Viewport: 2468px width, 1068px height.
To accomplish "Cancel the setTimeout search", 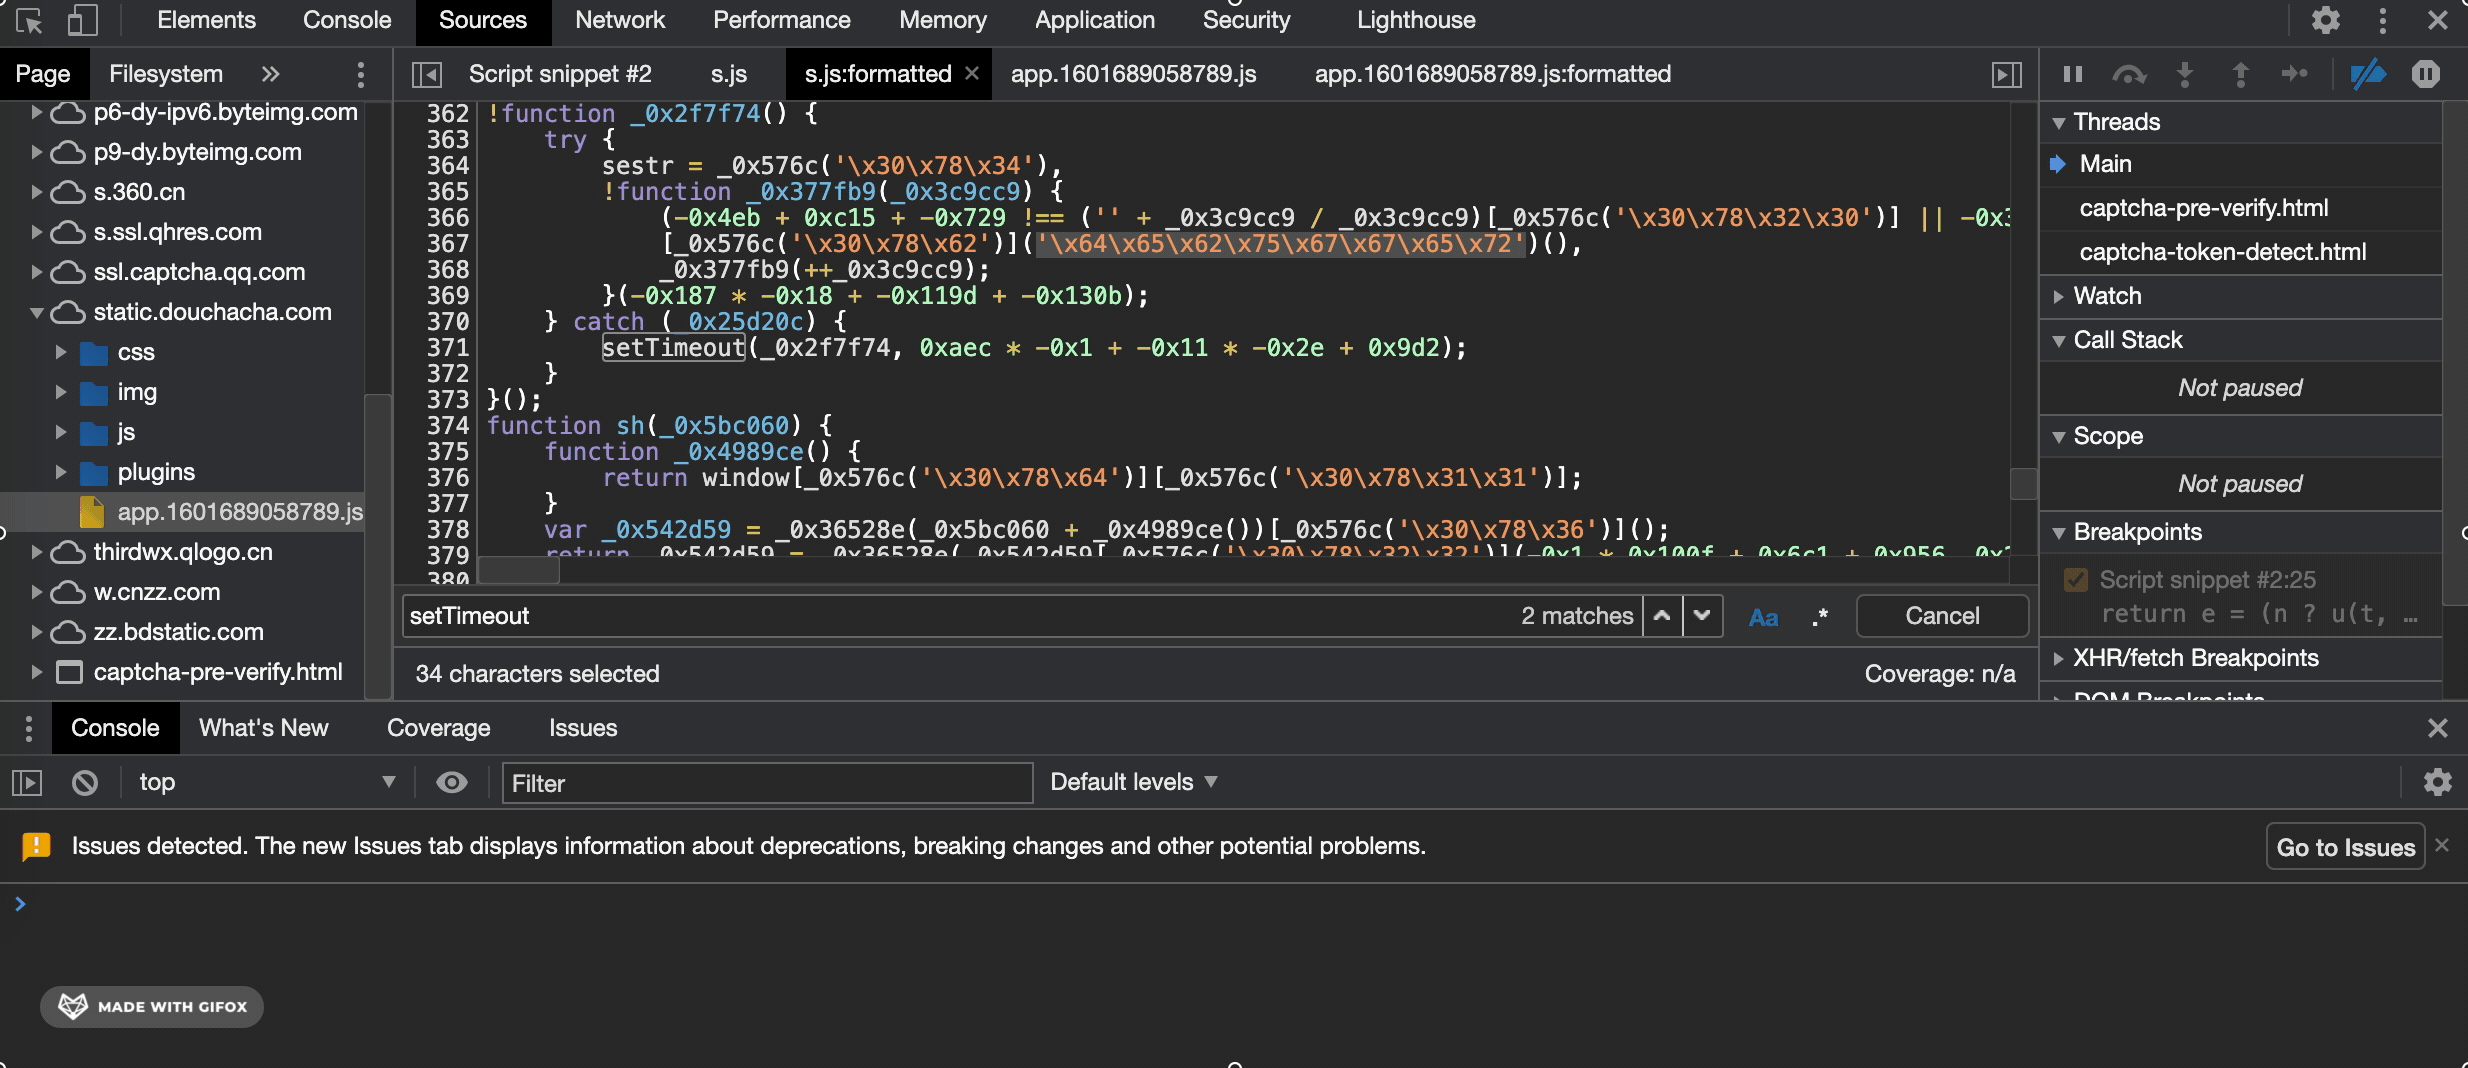I will tap(1940, 616).
